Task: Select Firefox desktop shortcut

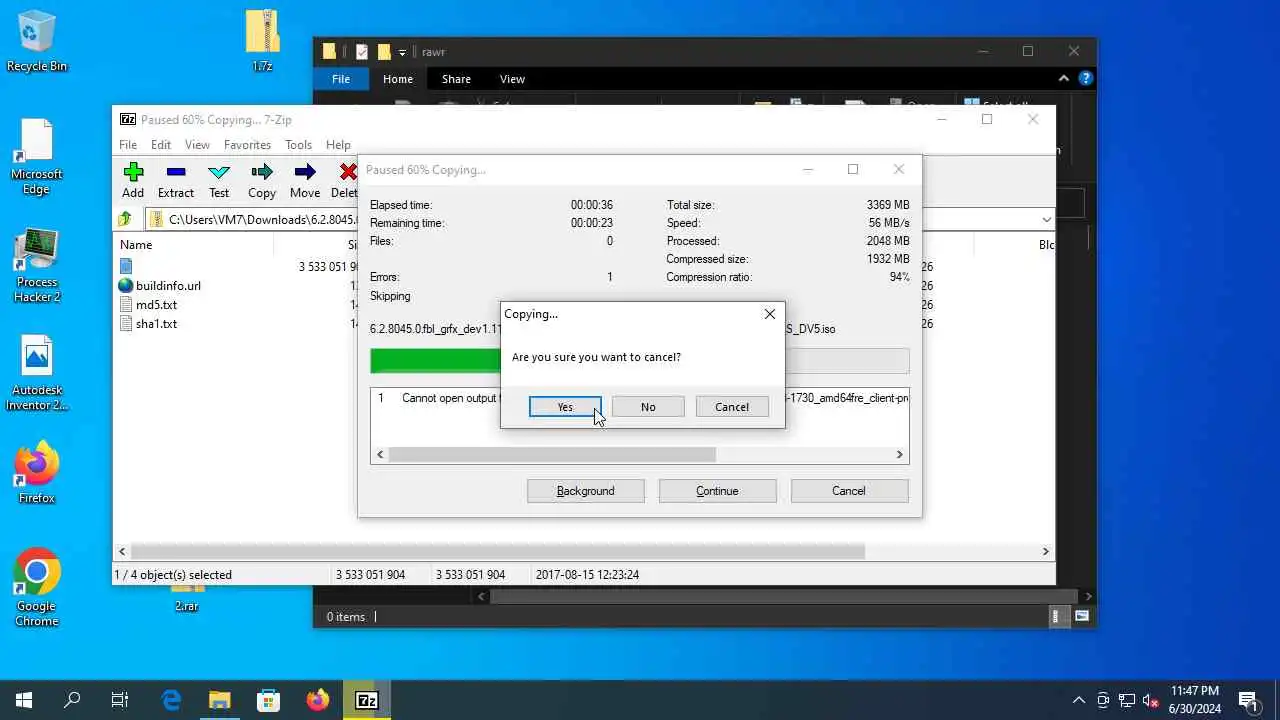Action: [x=37, y=473]
